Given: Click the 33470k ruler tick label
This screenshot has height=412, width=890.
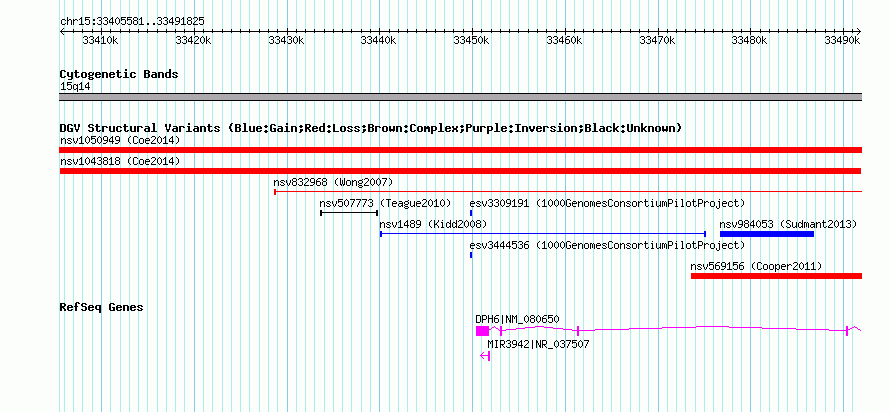Looking at the screenshot, I should [x=657, y=40].
